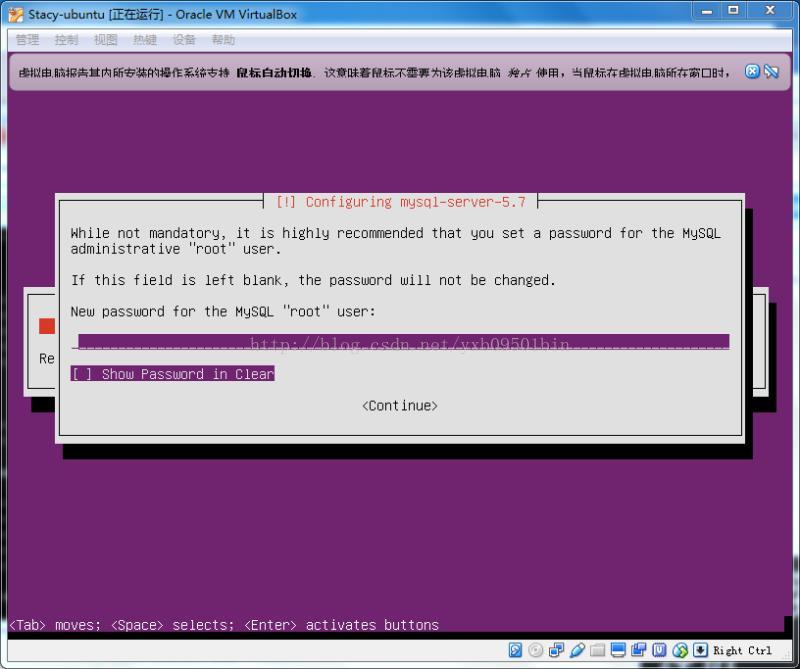Click the keyboard capture arrow icon
800x669 pixels.
click(x=701, y=650)
